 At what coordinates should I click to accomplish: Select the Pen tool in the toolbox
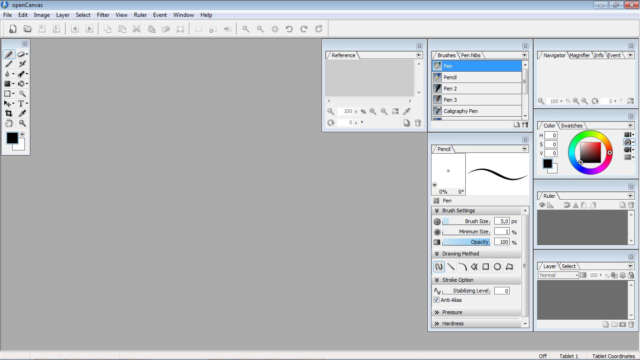[x=9, y=54]
